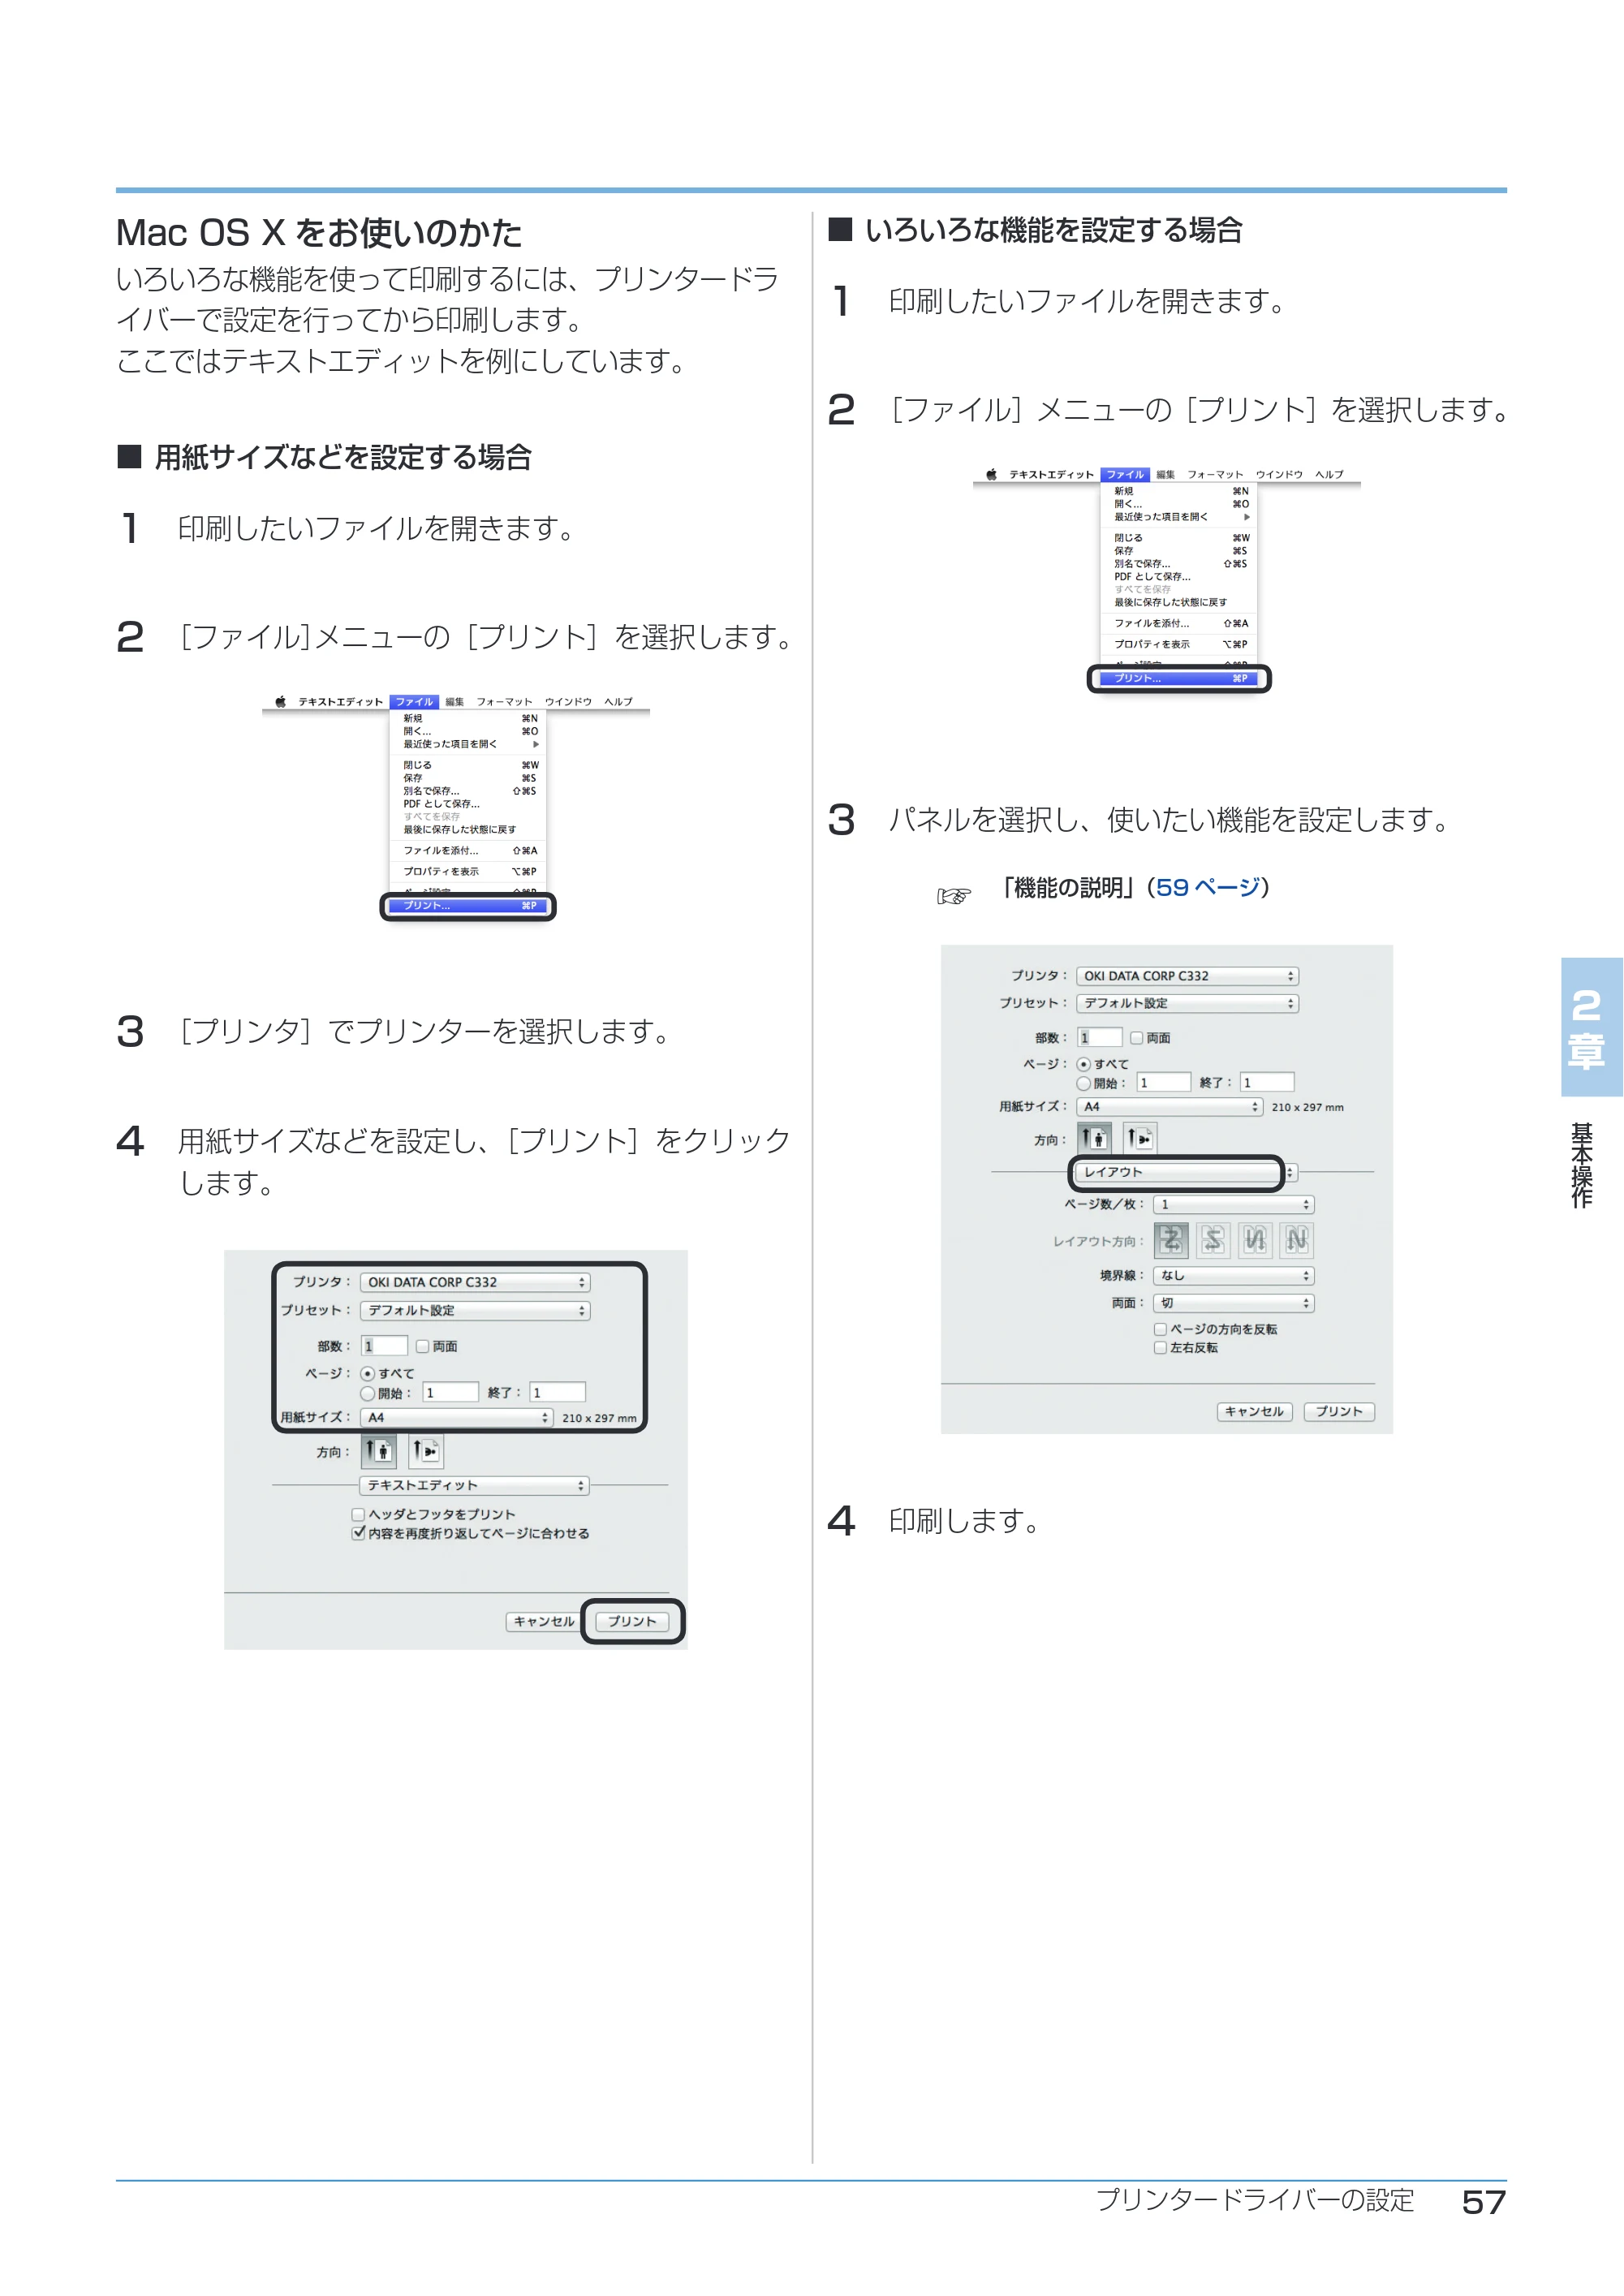This screenshot has width=1624, height=2296.
Task: Choose the N-shaped layout direction icon
Action: pyautogui.click(x=1297, y=1241)
